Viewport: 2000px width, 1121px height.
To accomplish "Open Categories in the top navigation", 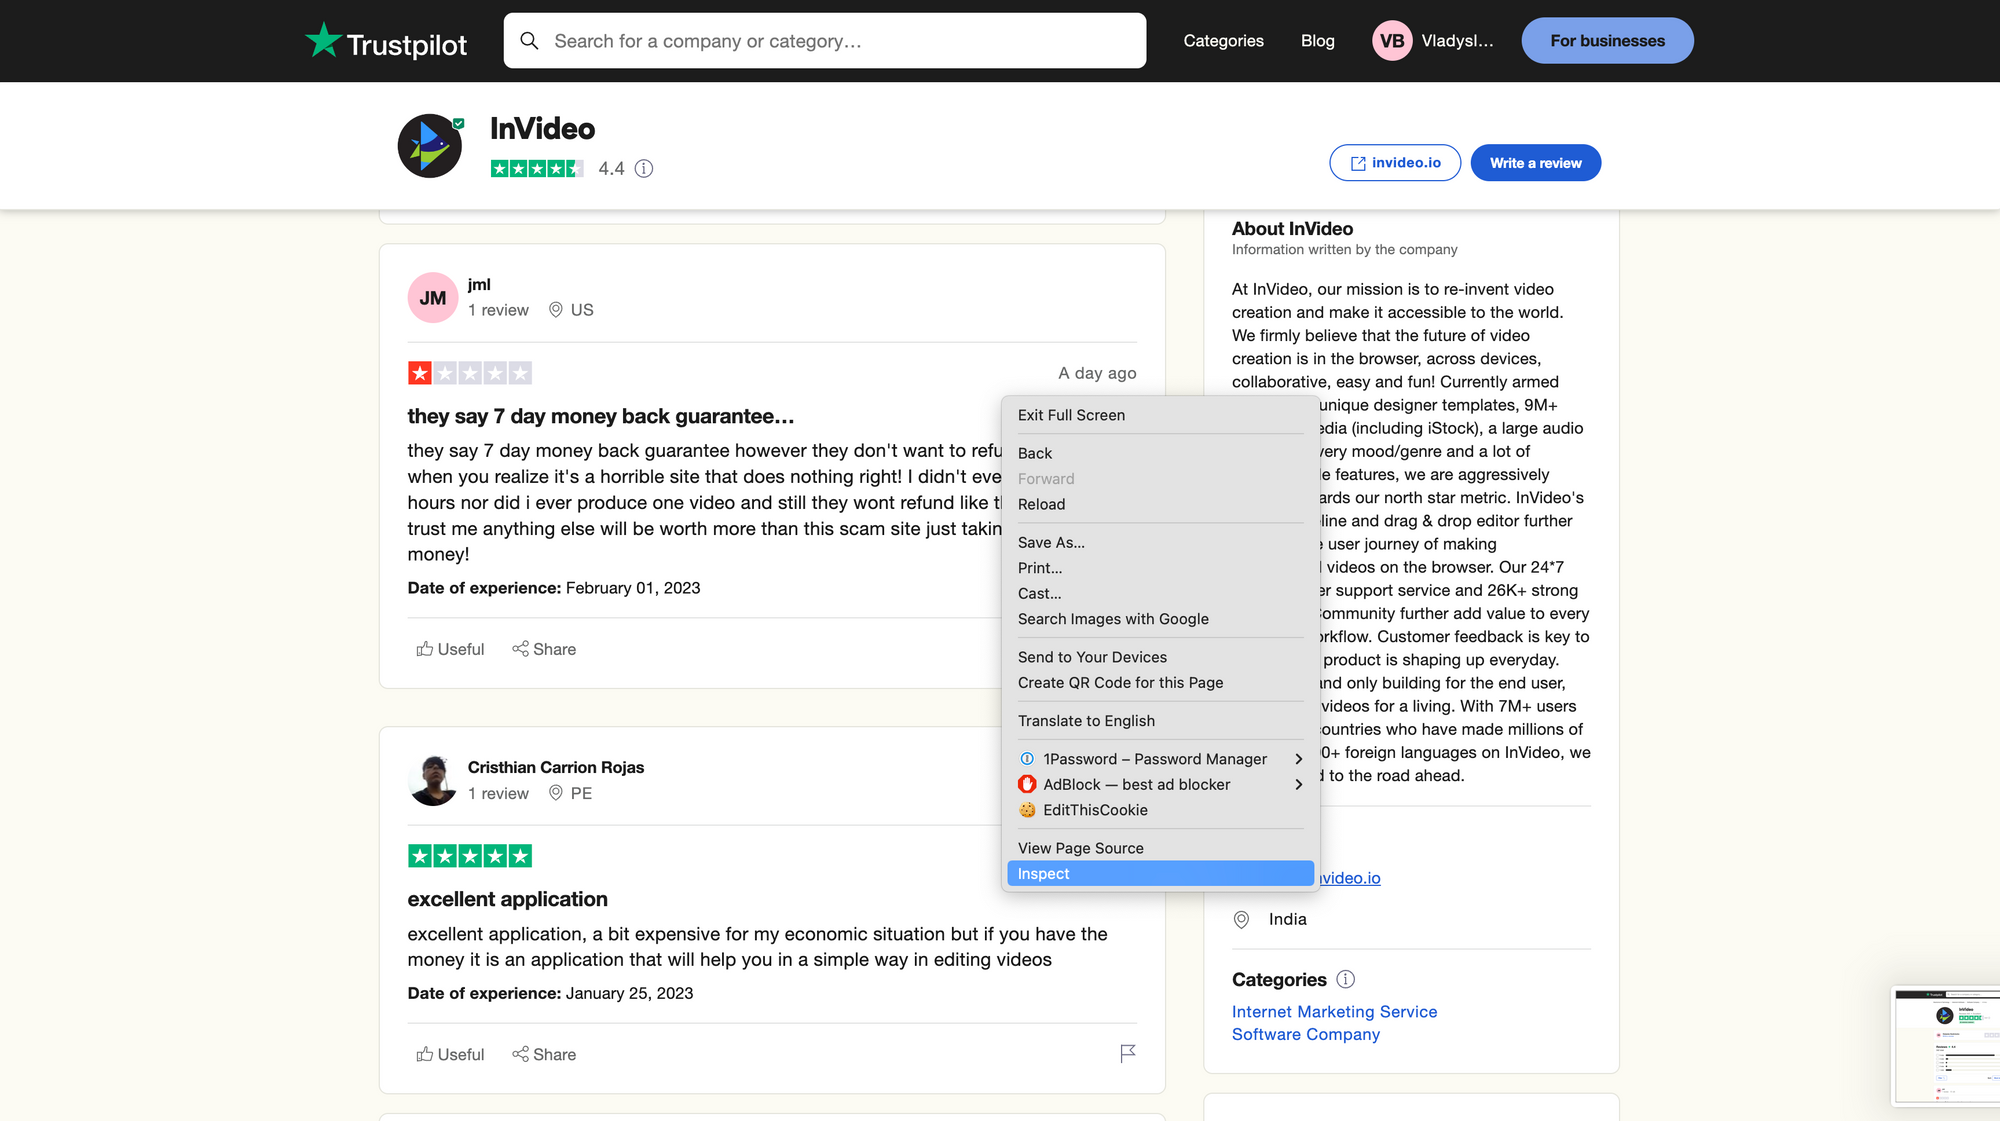I will 1223,41.
